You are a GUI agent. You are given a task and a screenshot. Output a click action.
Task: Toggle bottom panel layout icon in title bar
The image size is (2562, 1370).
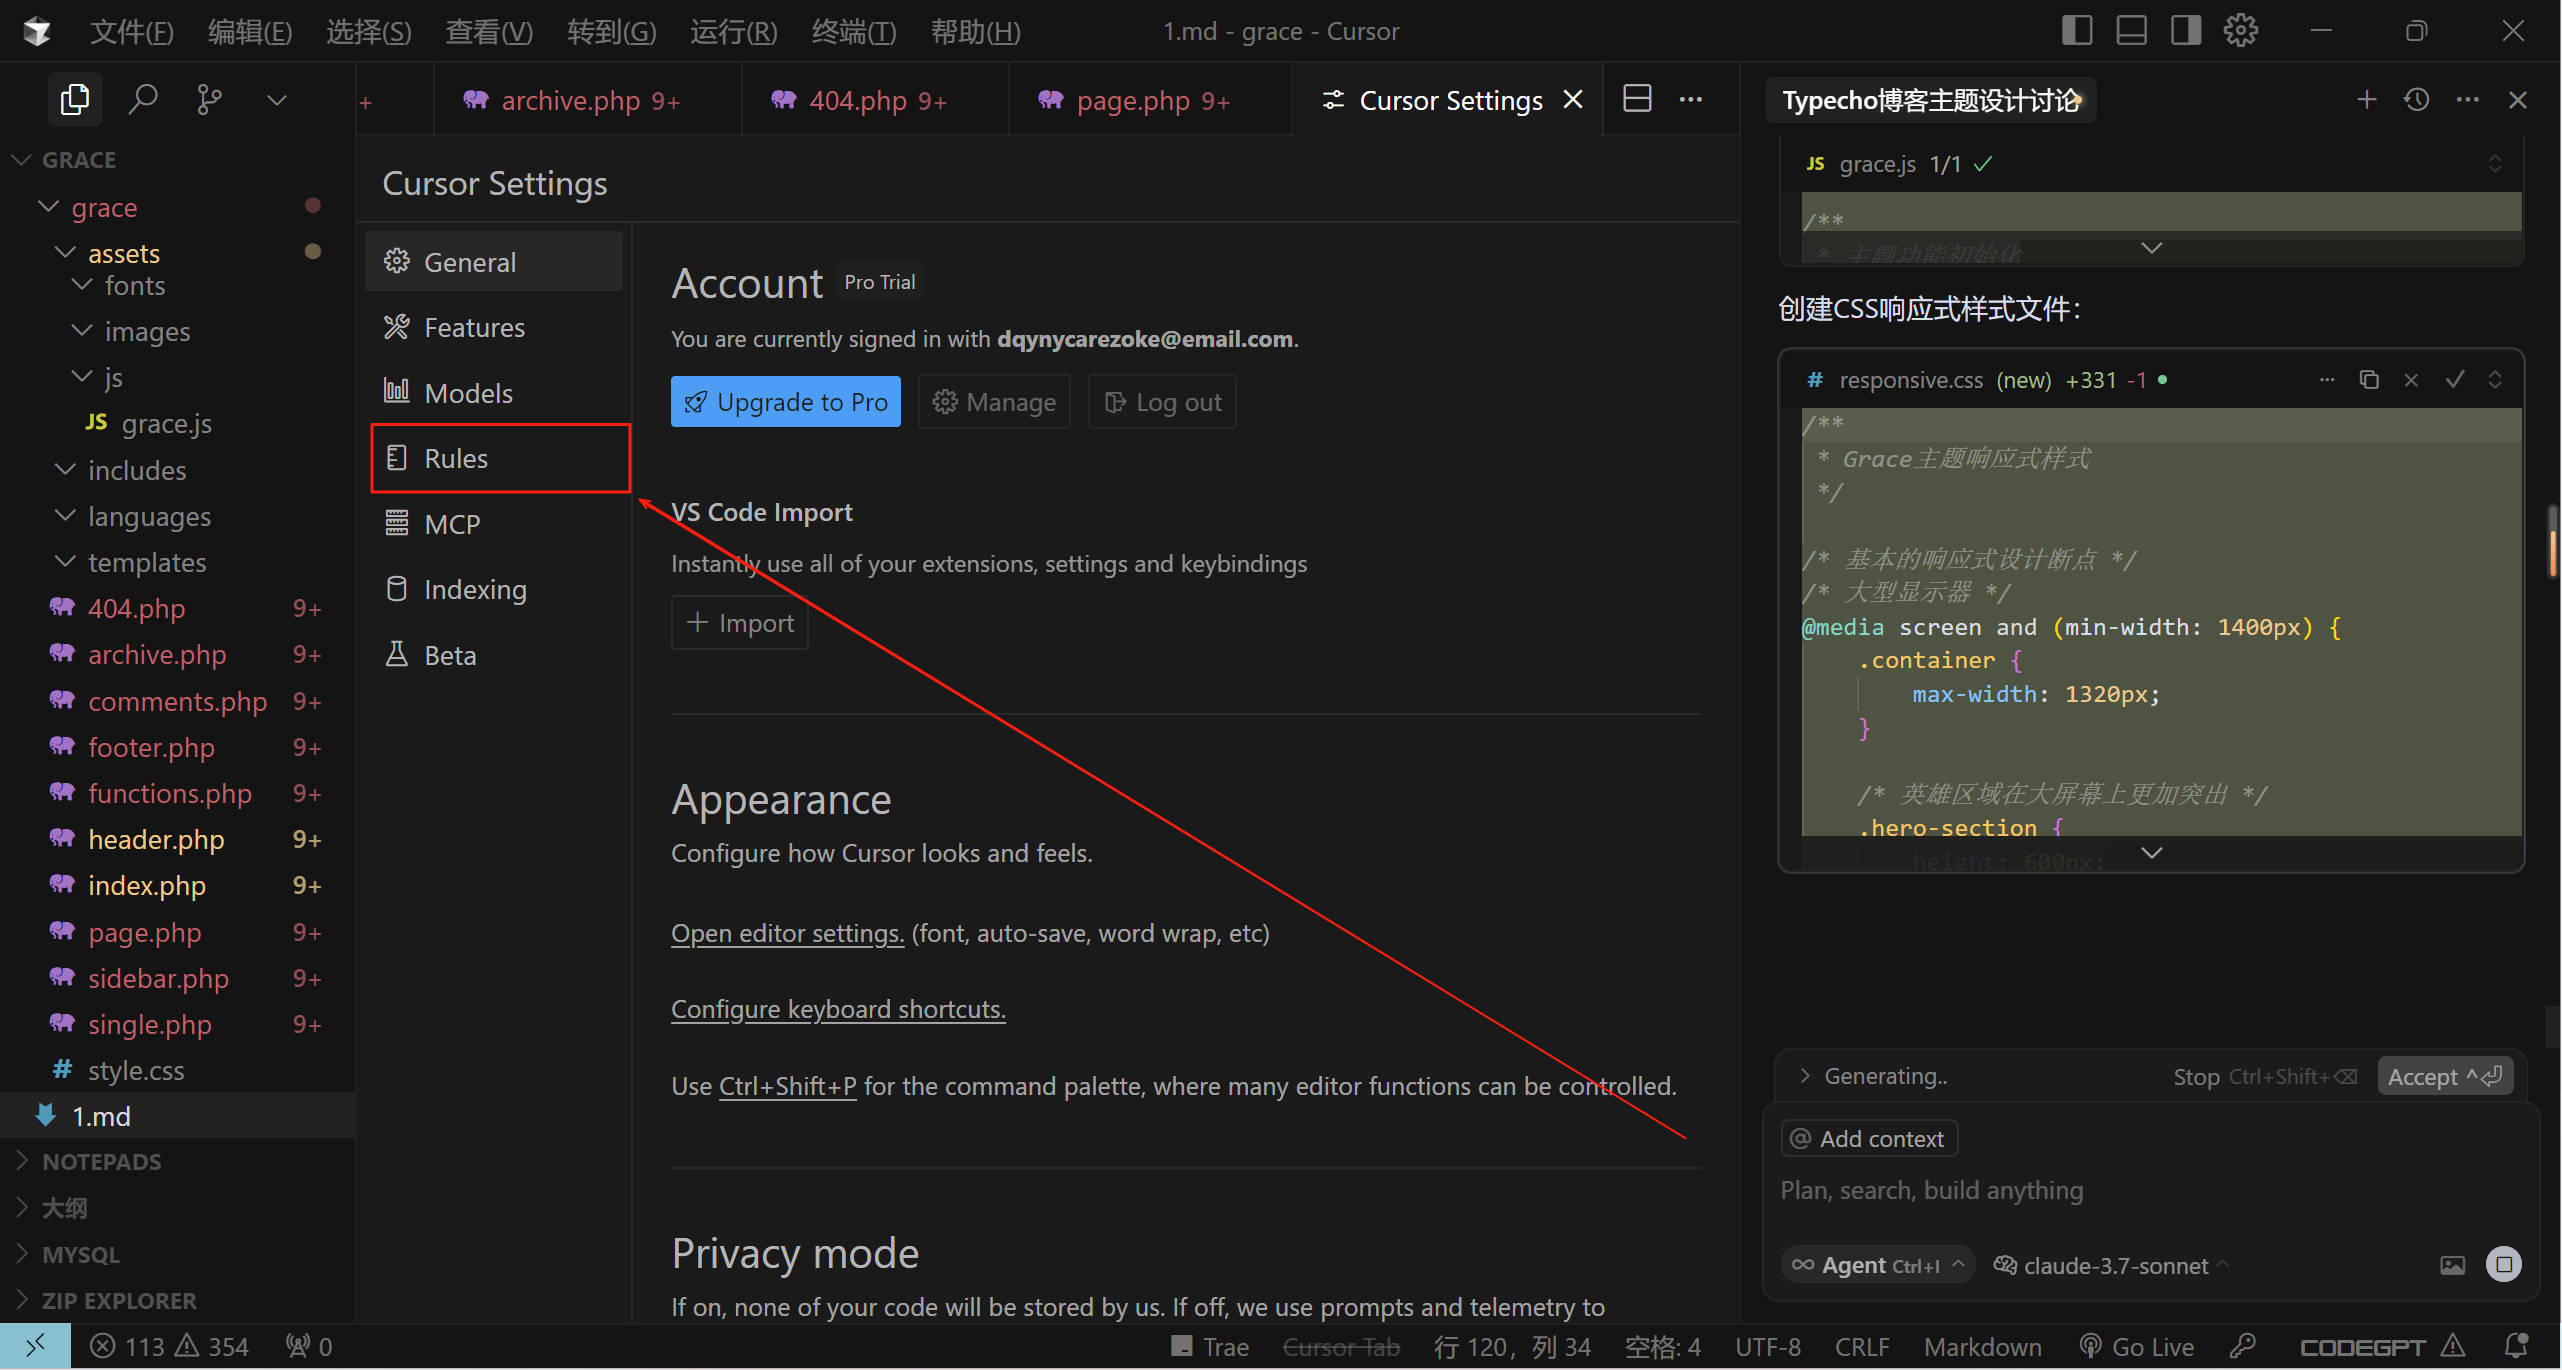tap(2131, 30)
